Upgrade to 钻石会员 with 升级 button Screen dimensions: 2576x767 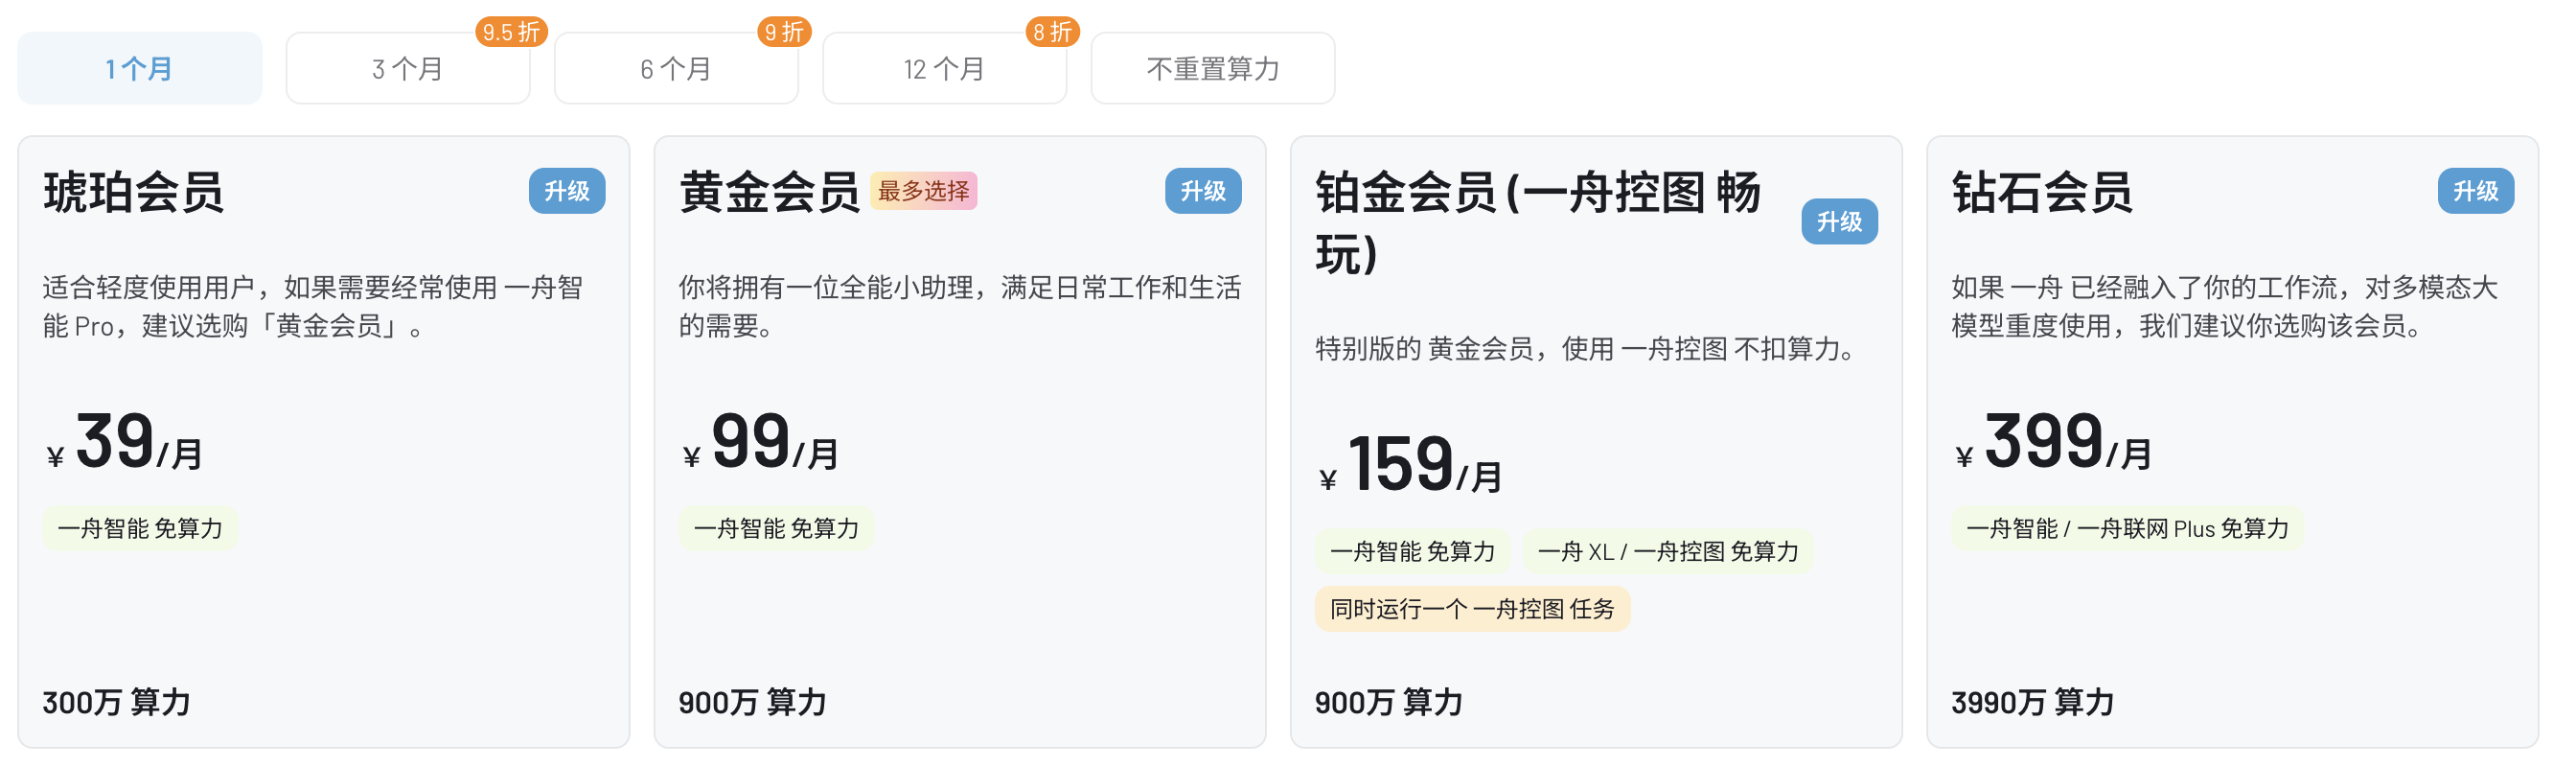2475,191
